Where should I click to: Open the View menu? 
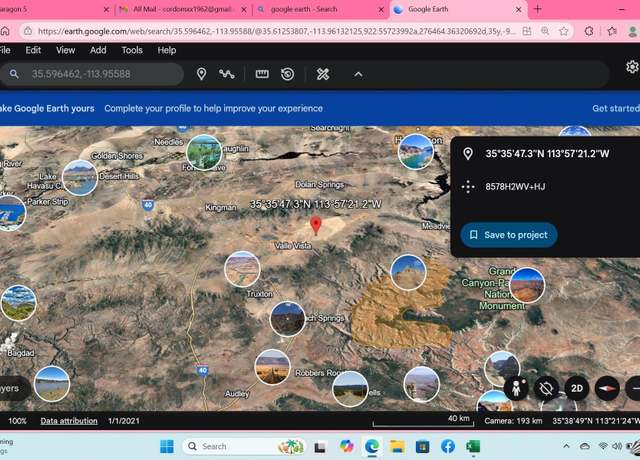[x=65, y=50]
